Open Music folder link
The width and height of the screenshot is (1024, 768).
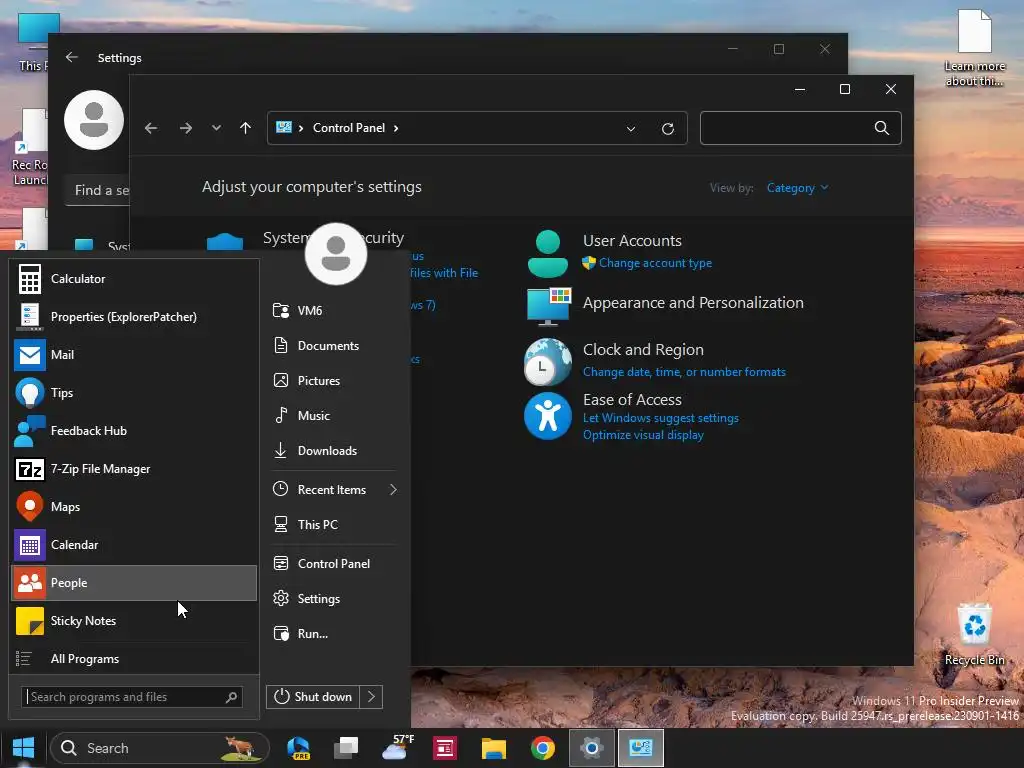pos(333,415)
